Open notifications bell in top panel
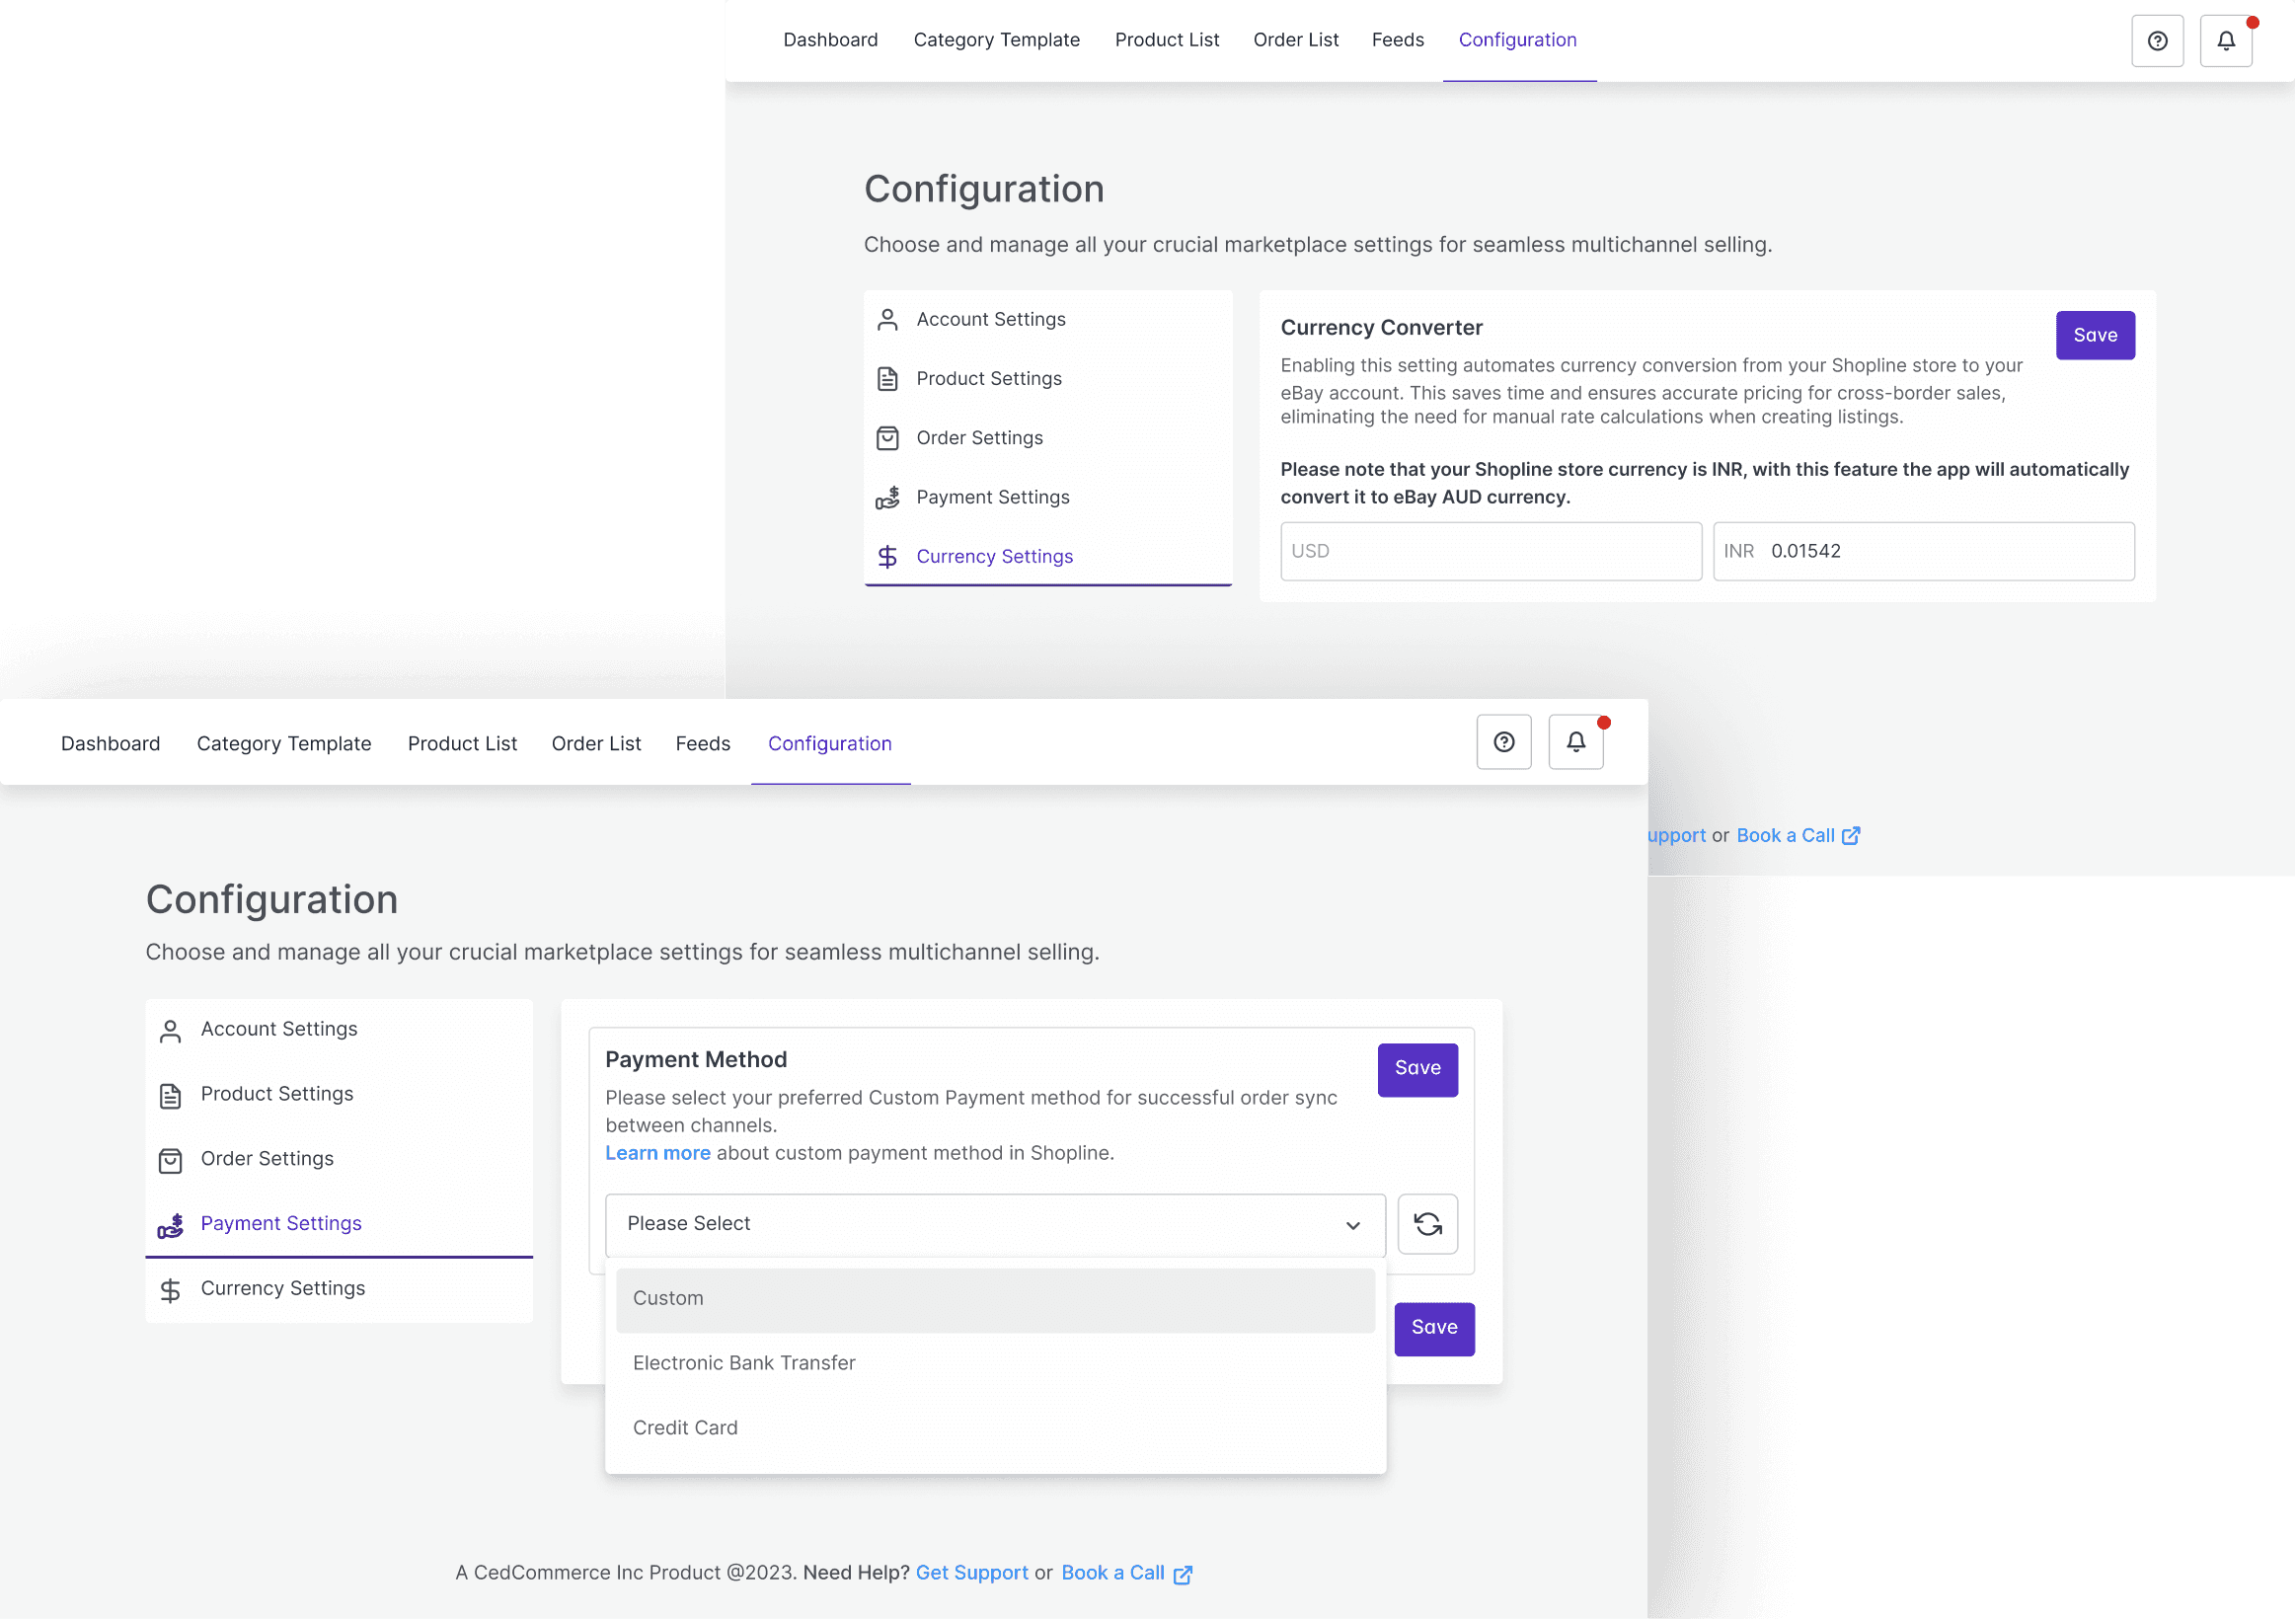The height and width of the screenshot is (1619, 2296). pos(2225,41)
